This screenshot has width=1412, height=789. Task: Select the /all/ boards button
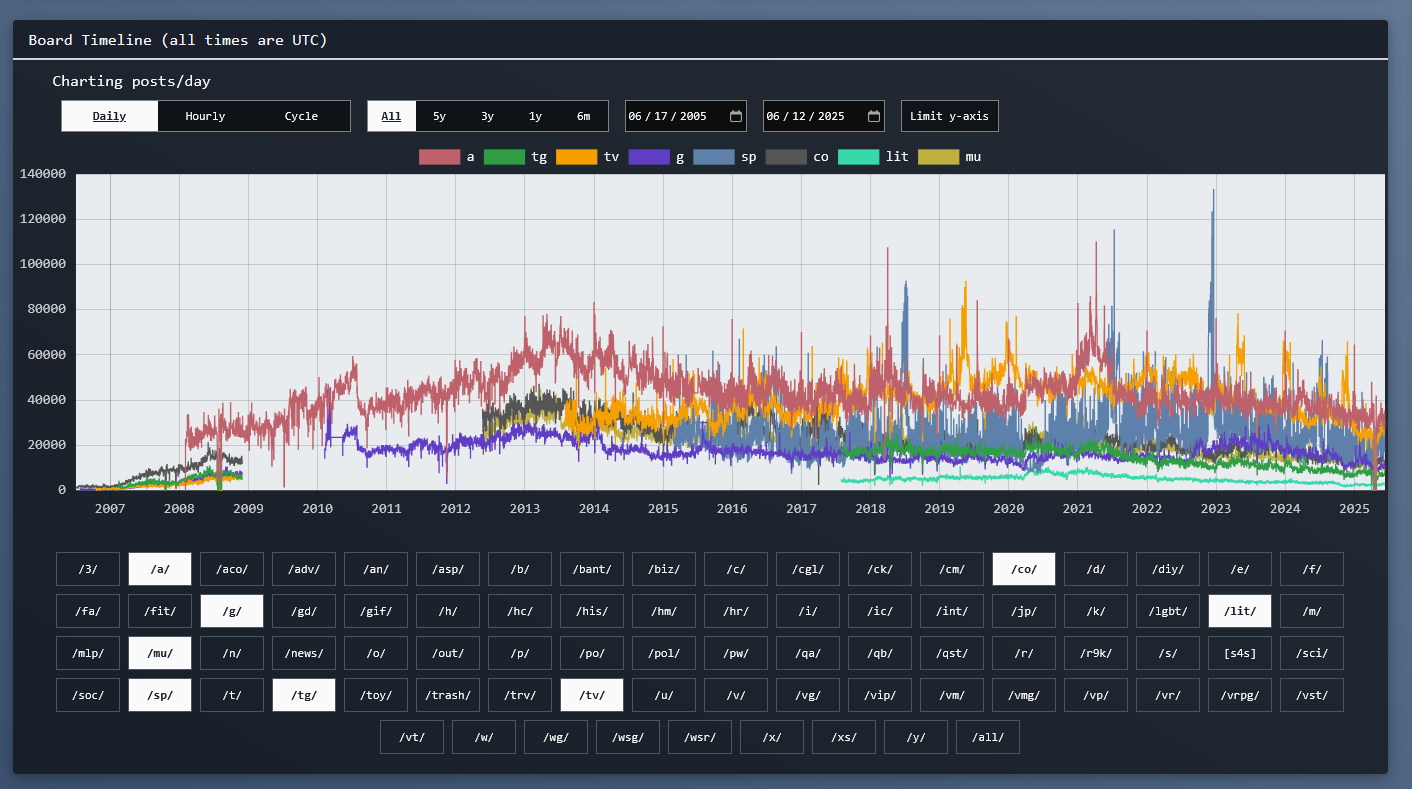click(988, 737)
